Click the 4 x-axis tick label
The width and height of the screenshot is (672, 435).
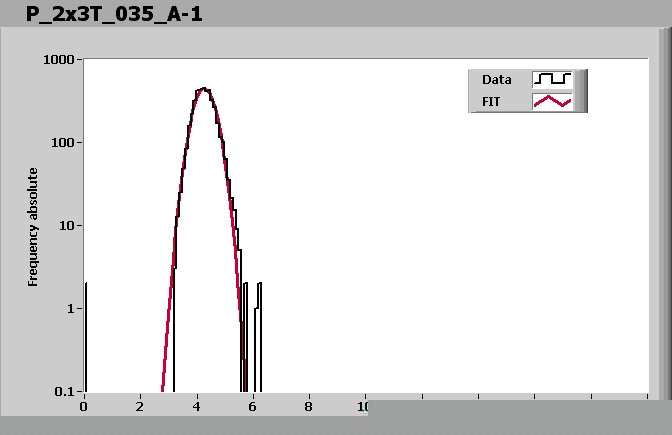pyautogui.click(x=196, y=407)
